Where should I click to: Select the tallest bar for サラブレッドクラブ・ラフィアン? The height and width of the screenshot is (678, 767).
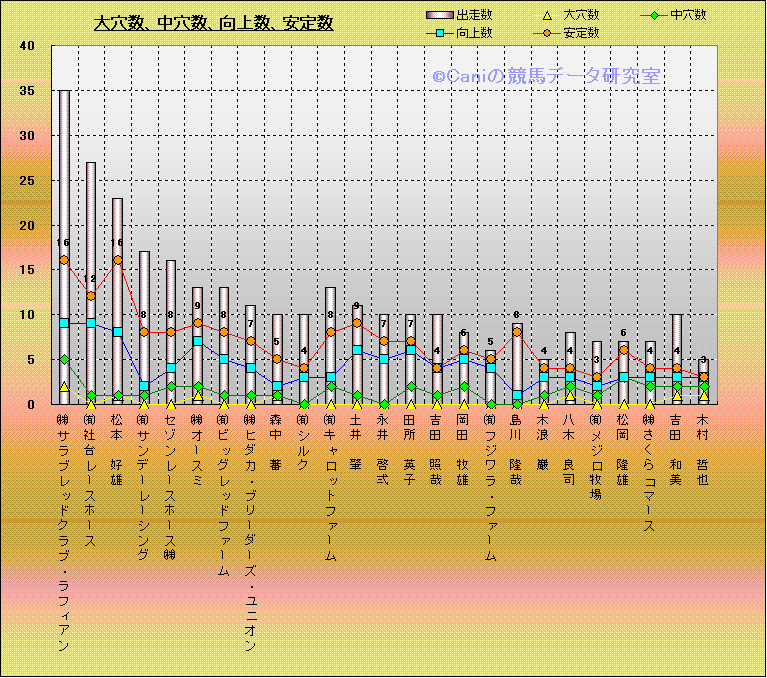click(64, 200)
